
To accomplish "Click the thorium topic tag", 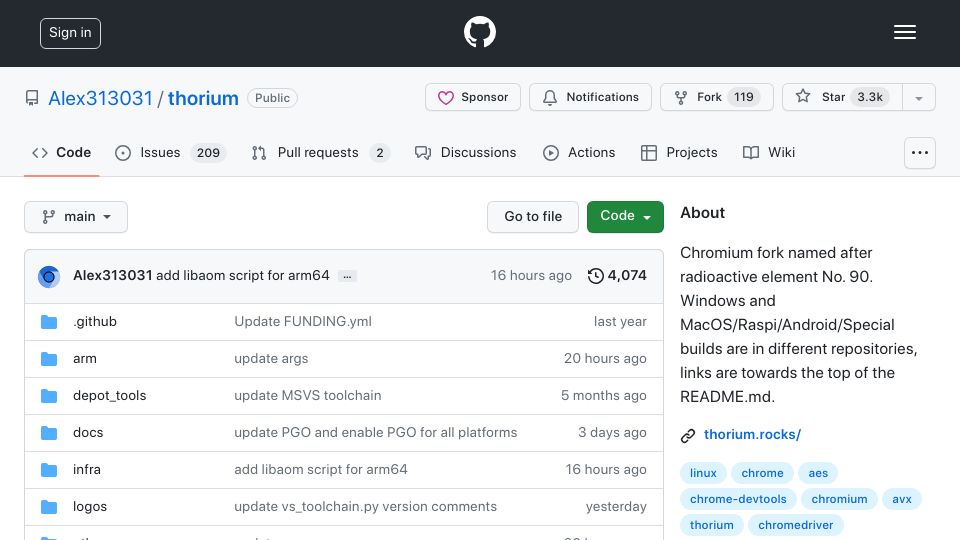I will coord(711,525).
